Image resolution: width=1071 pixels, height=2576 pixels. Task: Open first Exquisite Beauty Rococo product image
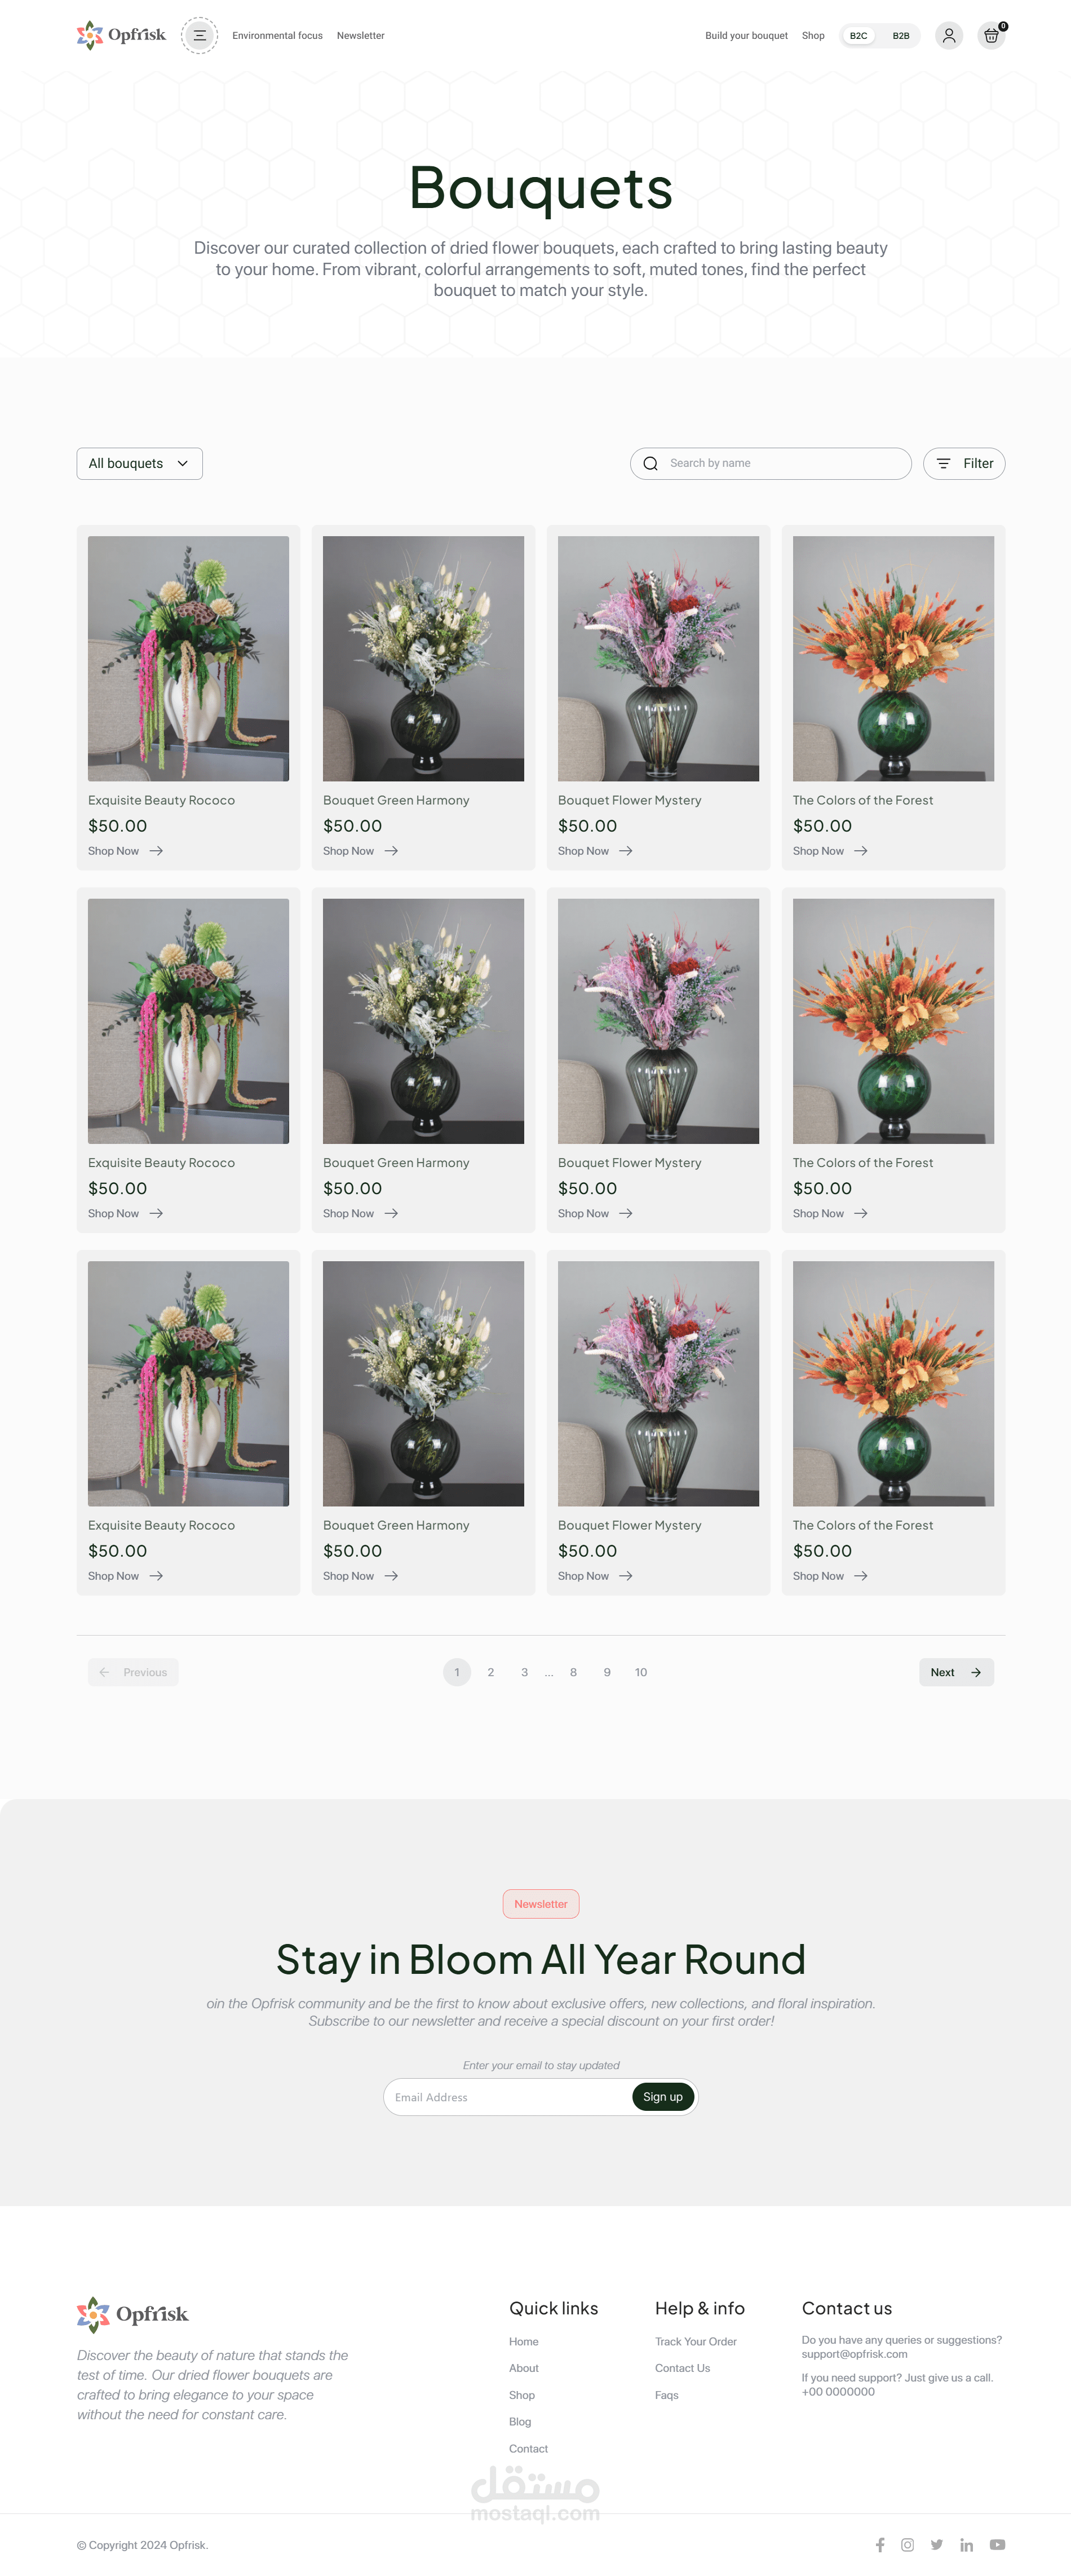188,658
